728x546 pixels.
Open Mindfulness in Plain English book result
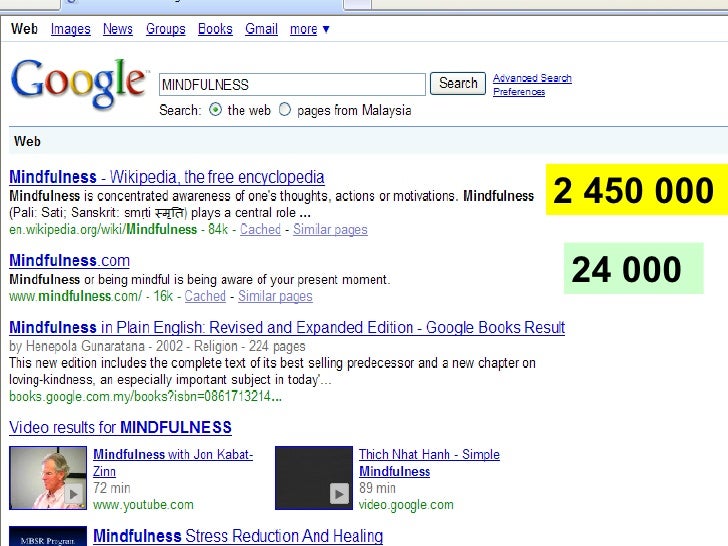(287, 327)
